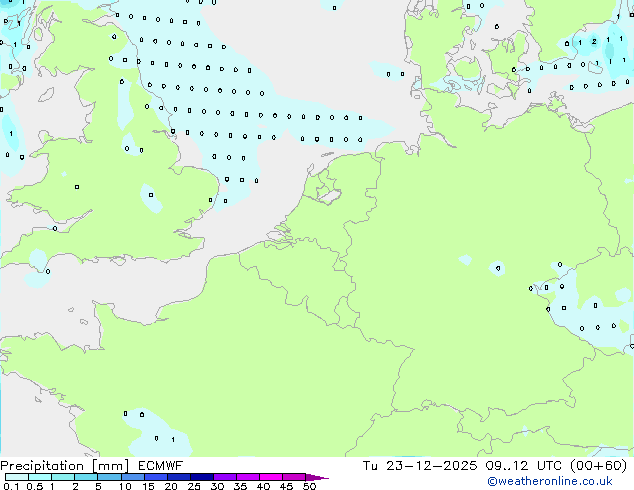The width and height of the screenshot is (634, 490).
Task: Click the 30–35 mm purple legend swatch
Action: [224, 477]
